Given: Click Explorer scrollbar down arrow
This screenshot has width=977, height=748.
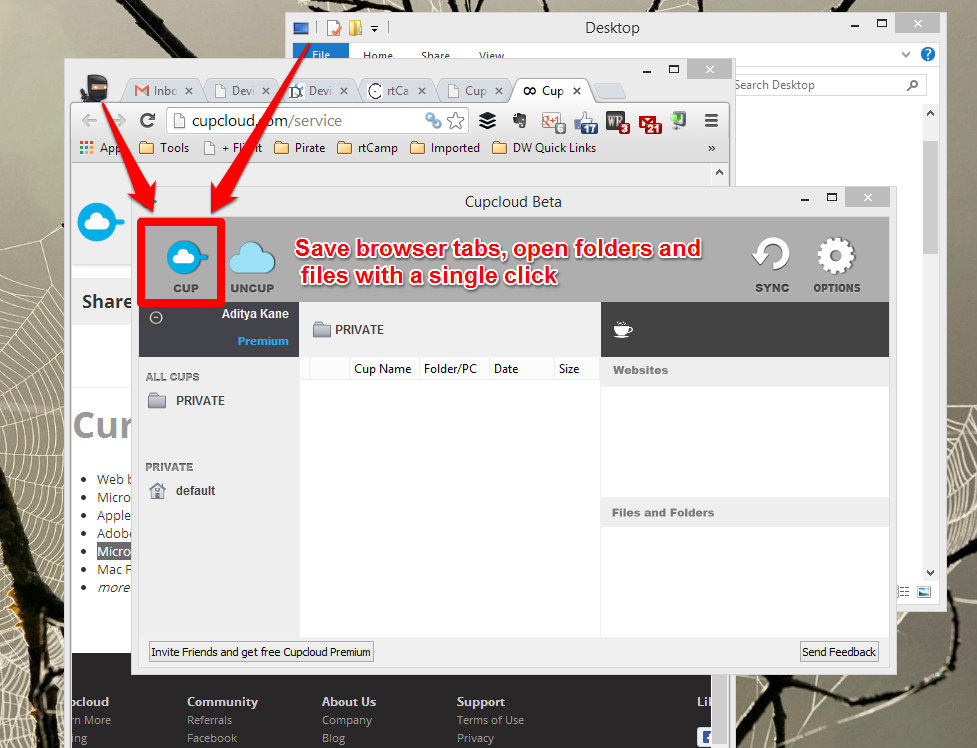Looking at the screenshot, I should point(930,572).
